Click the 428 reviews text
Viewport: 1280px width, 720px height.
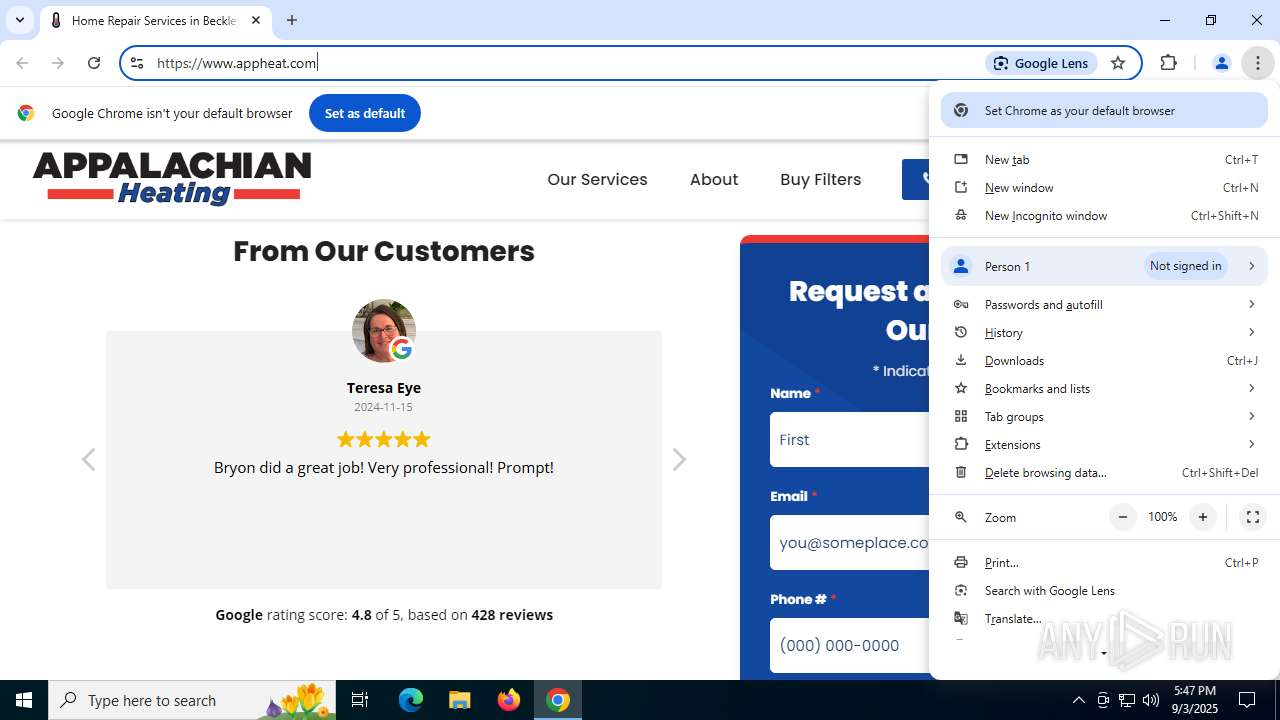(x=512, y=615)
